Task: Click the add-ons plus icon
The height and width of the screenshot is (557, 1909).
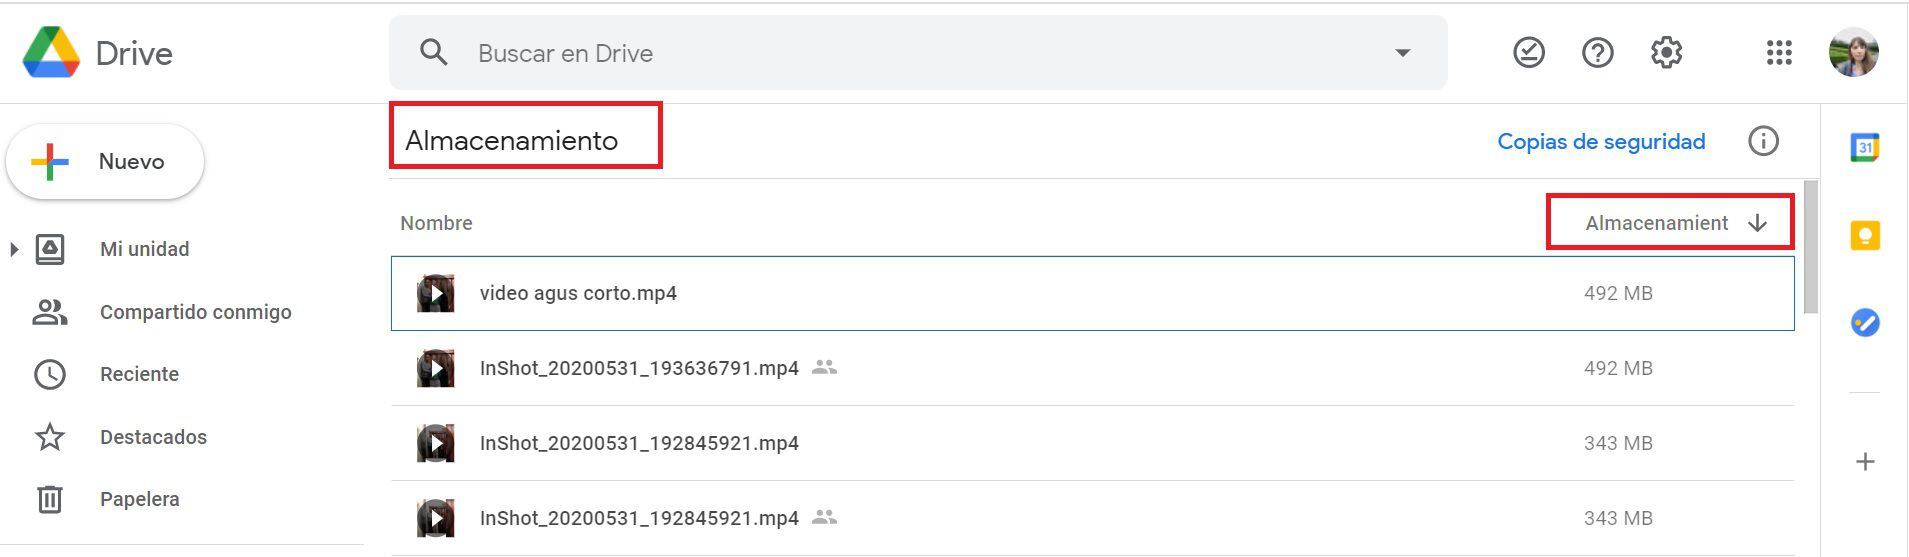Action: pos(1865,462)
